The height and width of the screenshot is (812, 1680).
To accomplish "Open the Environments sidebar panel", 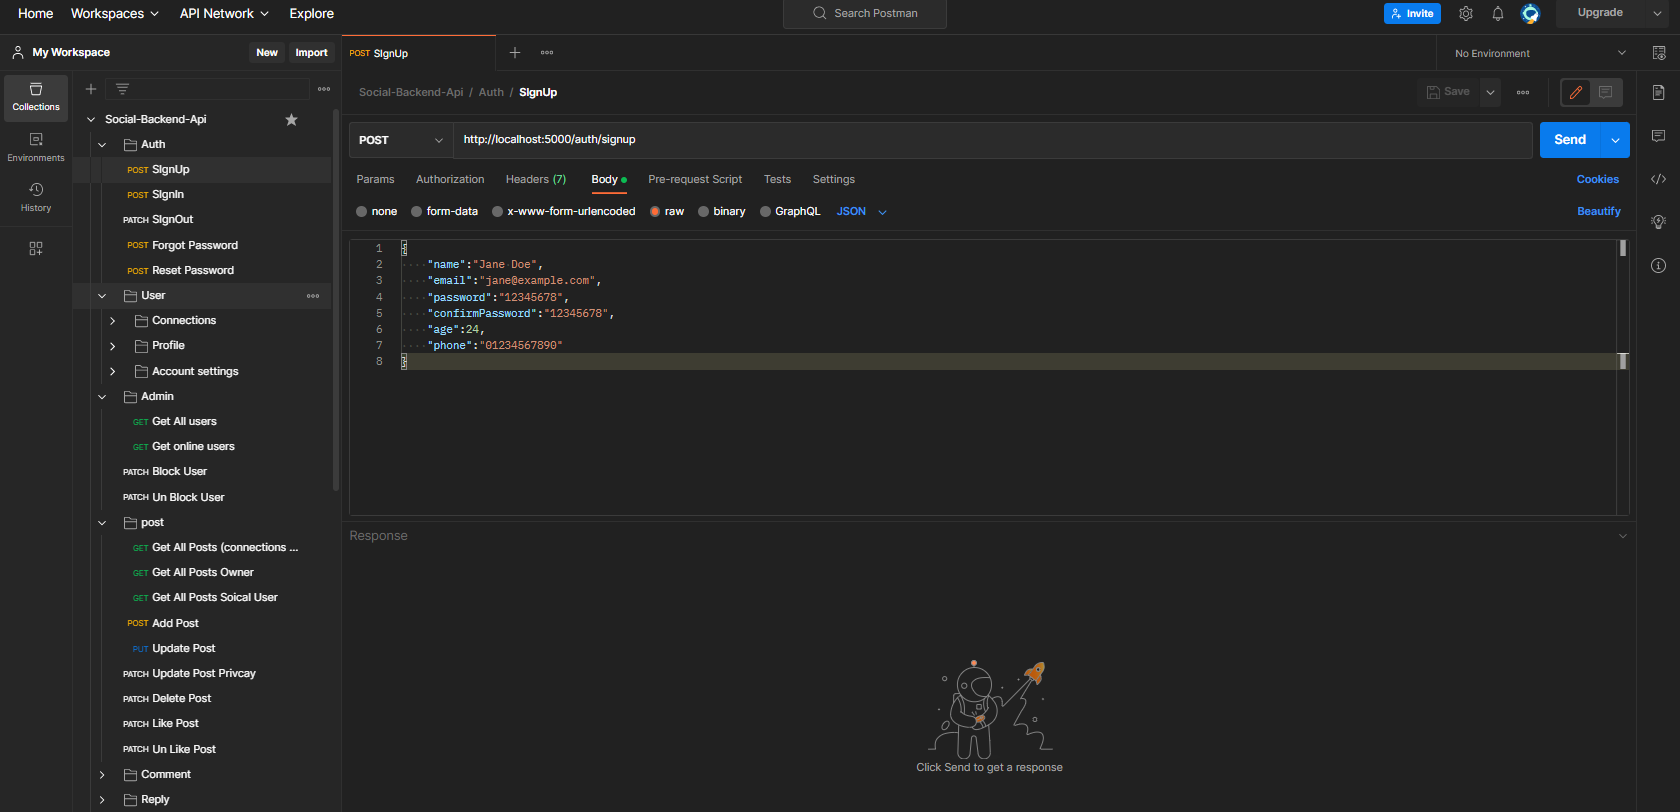I will 36,147.
